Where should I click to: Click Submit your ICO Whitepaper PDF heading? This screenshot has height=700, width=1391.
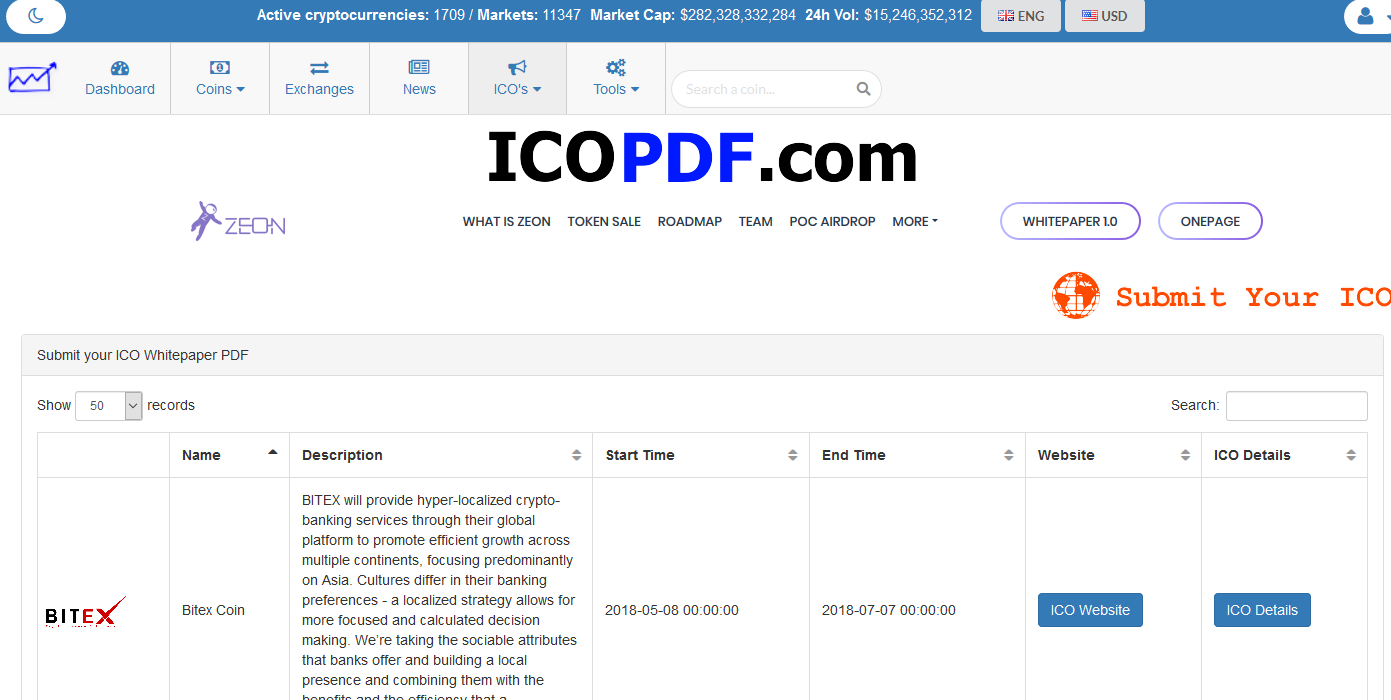pos(143,355)
